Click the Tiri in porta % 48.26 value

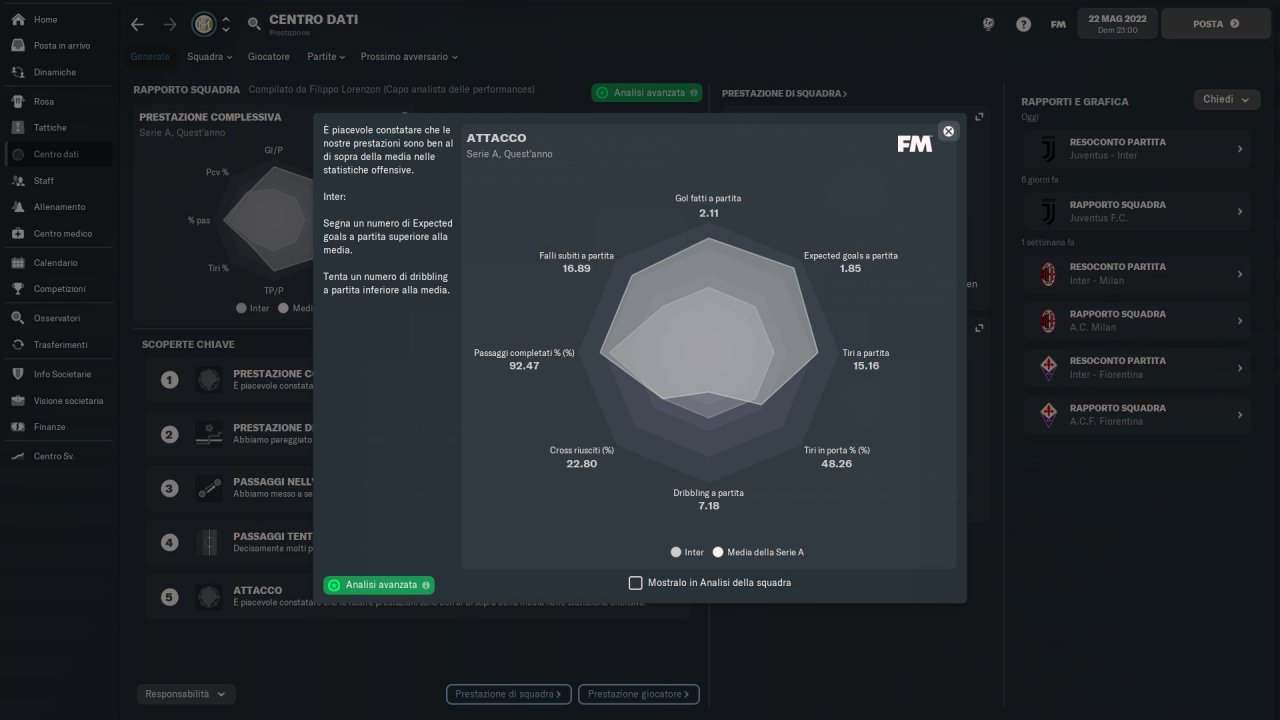837,464
